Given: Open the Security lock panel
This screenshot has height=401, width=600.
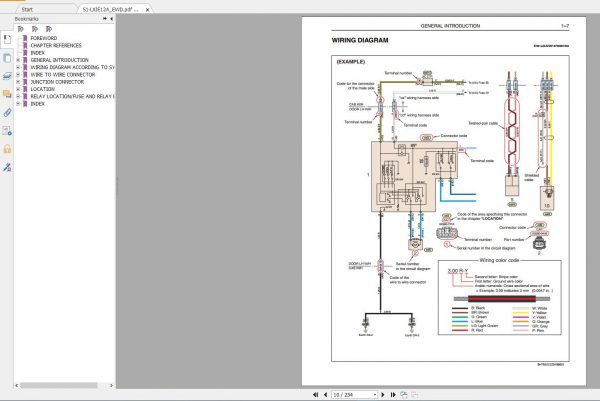Looking at the screenshot, I should click(7, 149).
